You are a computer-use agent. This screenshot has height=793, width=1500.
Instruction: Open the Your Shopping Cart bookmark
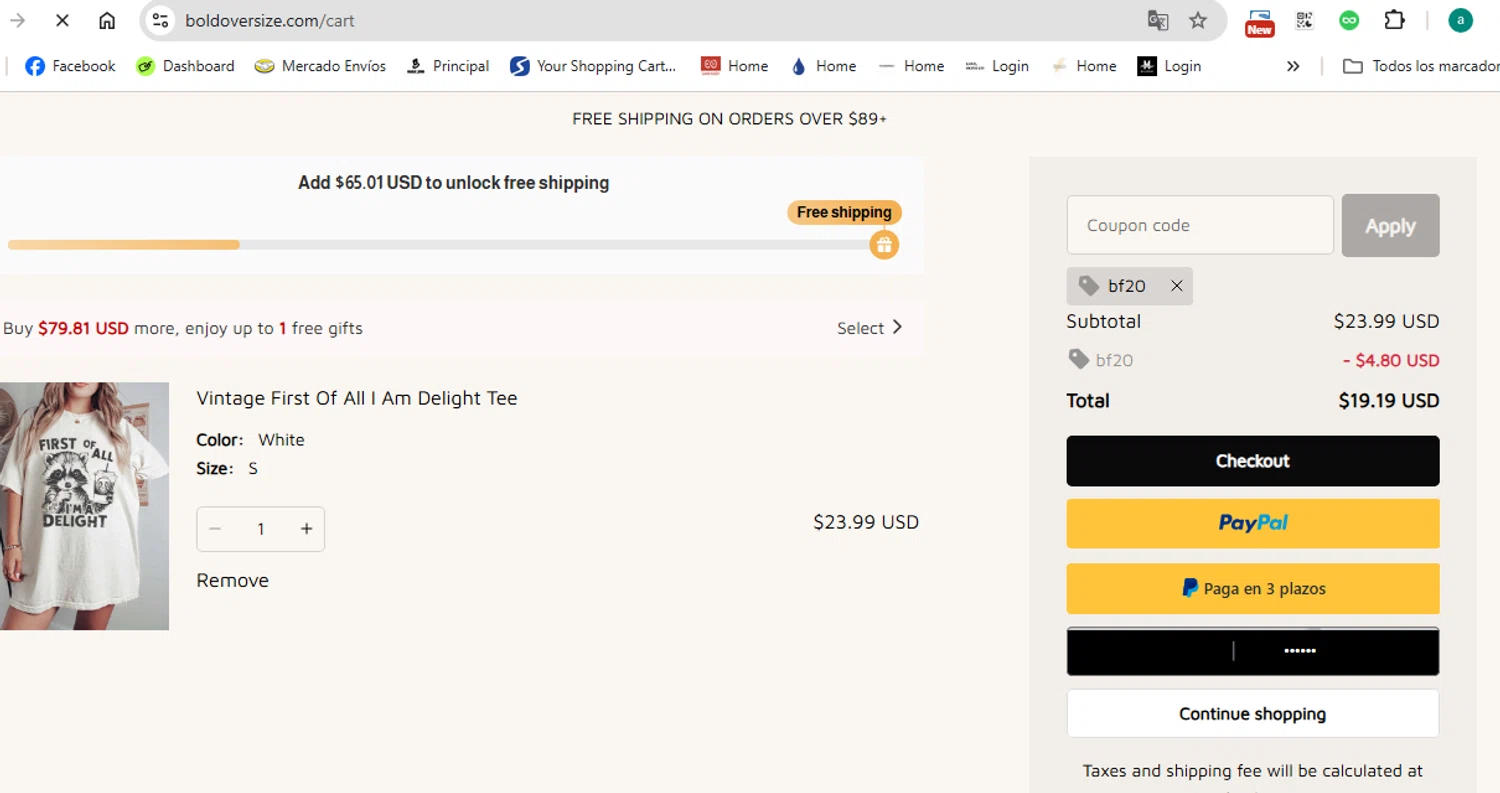[593, 66]
